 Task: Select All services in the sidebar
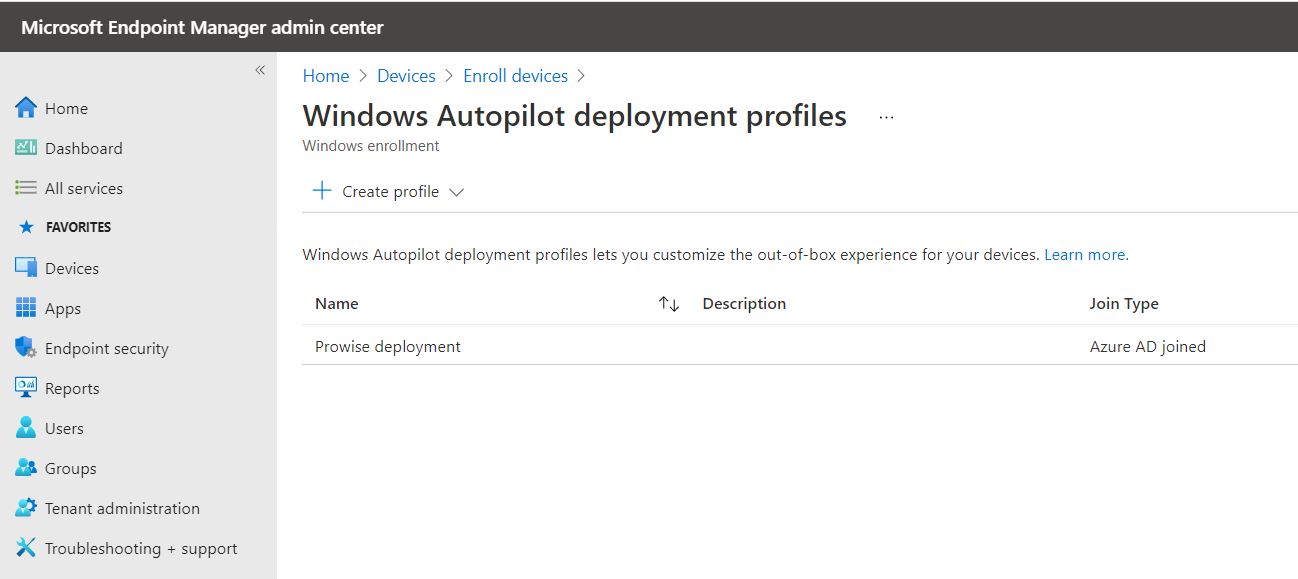pyautogui.click(x=84, y=188)
